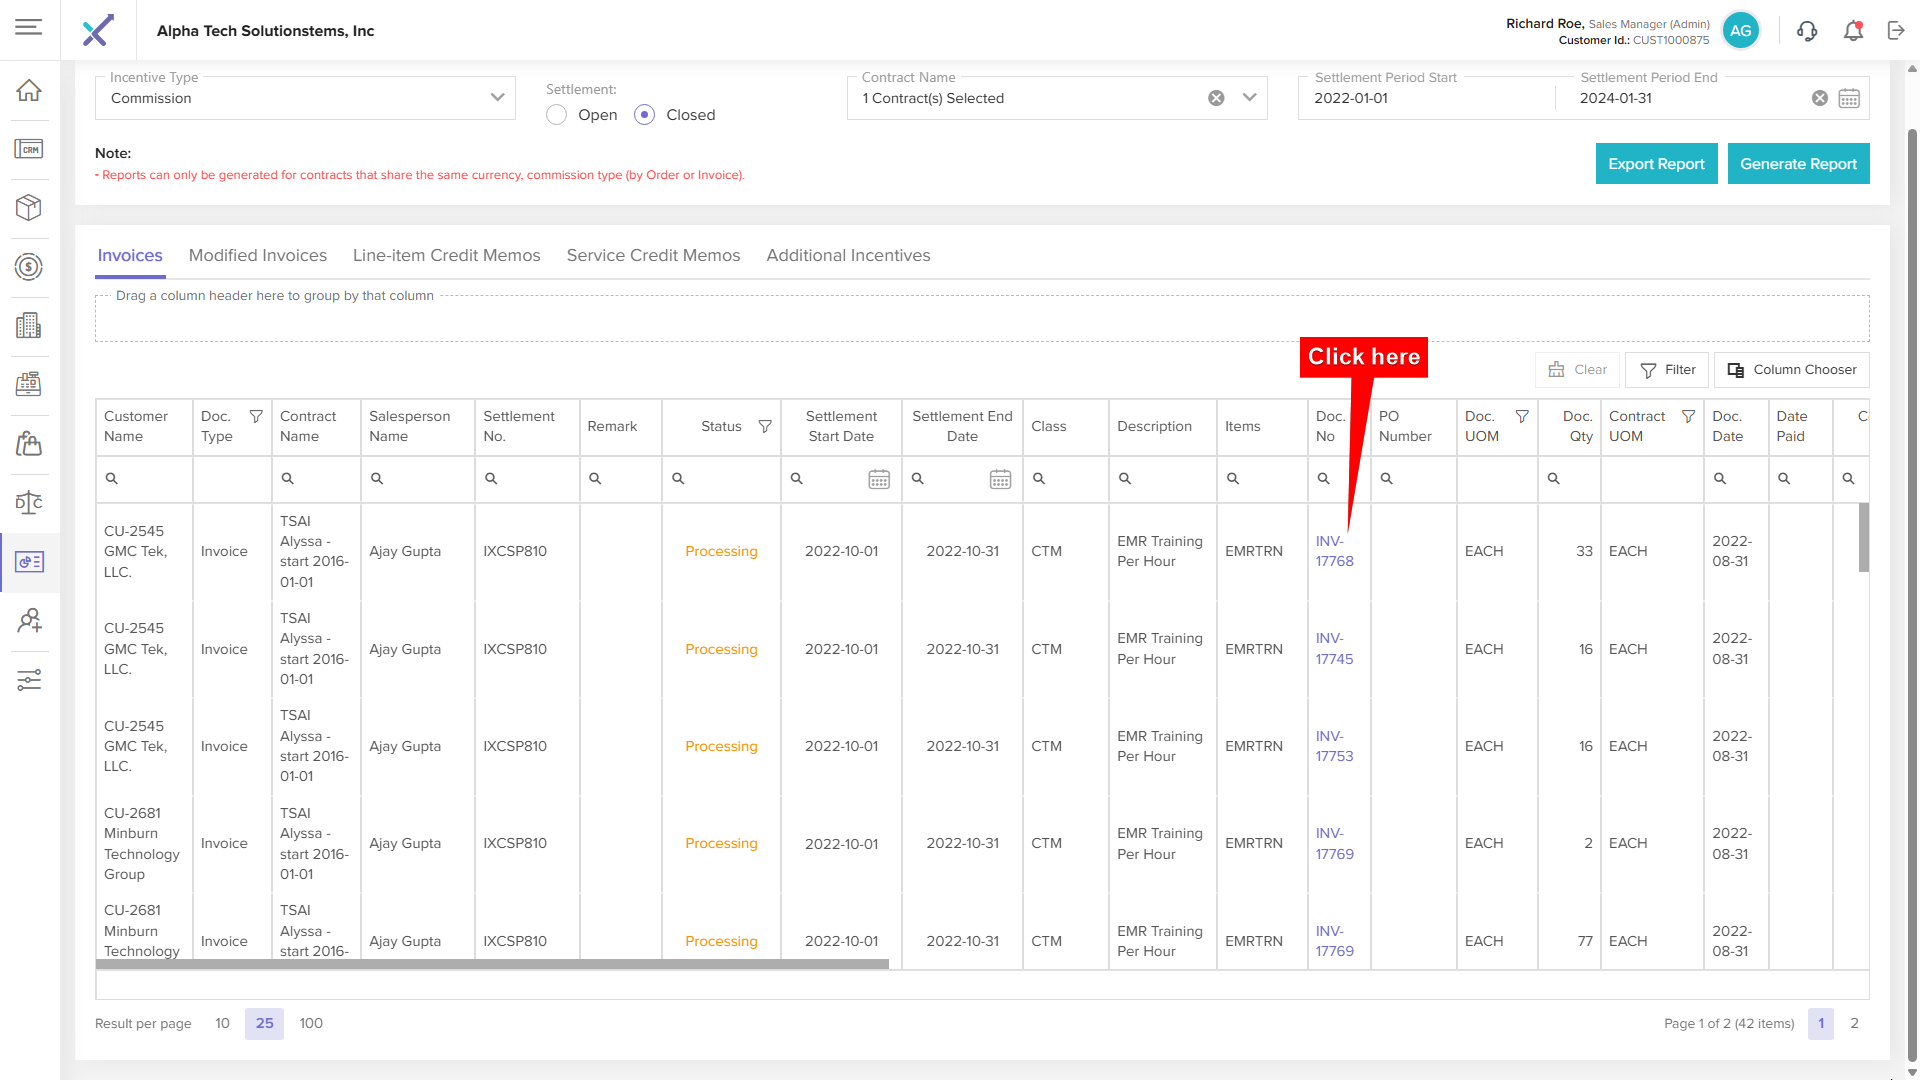Expand the Incentive Type dropdown
Image resolution: width=1920 pixels, height=1080 pixels.
497,98
